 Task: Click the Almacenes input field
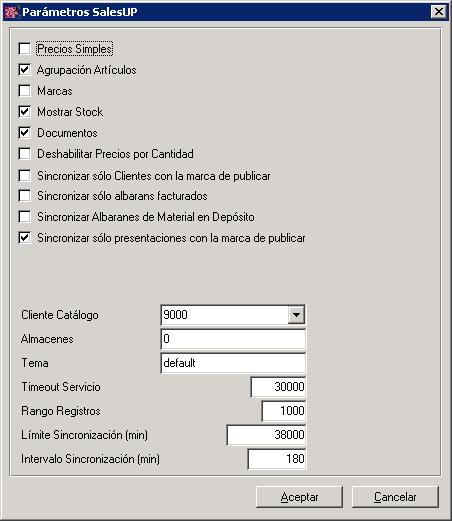pyautogui.click(x=233, y=339)
